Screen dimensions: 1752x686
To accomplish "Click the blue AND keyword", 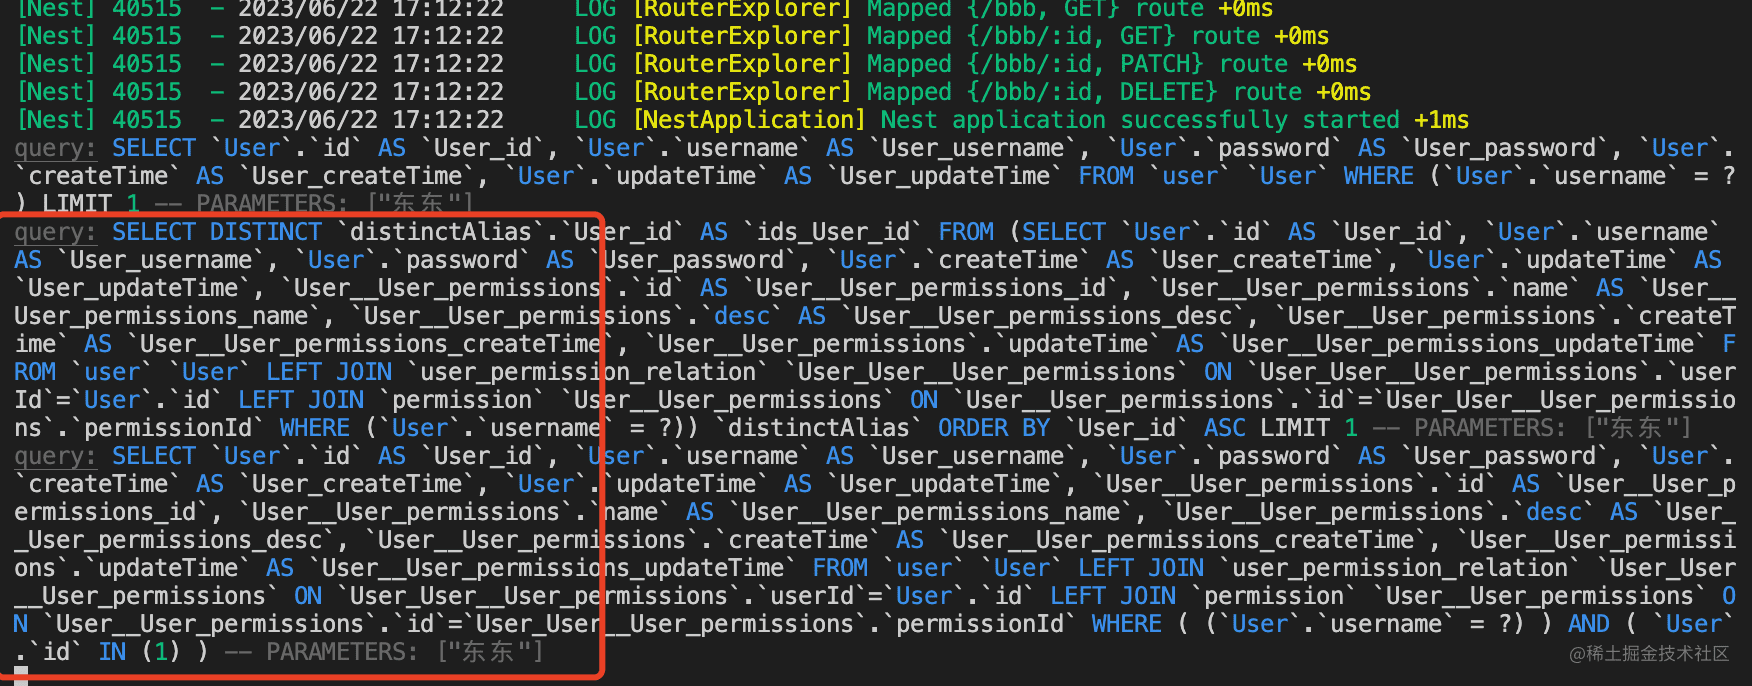I will pos(1588,624).
